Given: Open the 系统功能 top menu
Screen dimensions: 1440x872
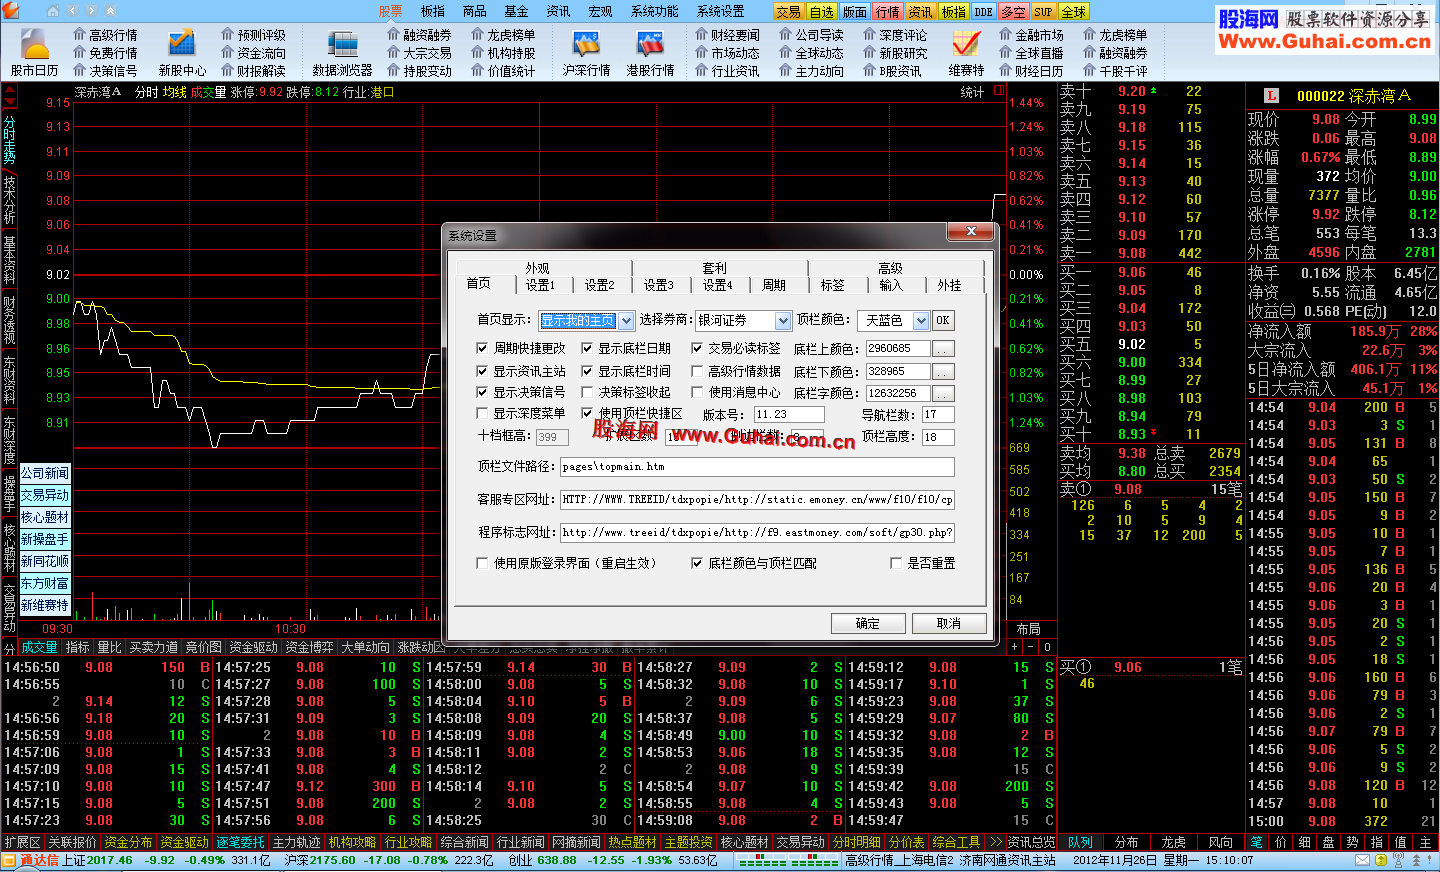Looking at the screenshot, I should [655, 12].
